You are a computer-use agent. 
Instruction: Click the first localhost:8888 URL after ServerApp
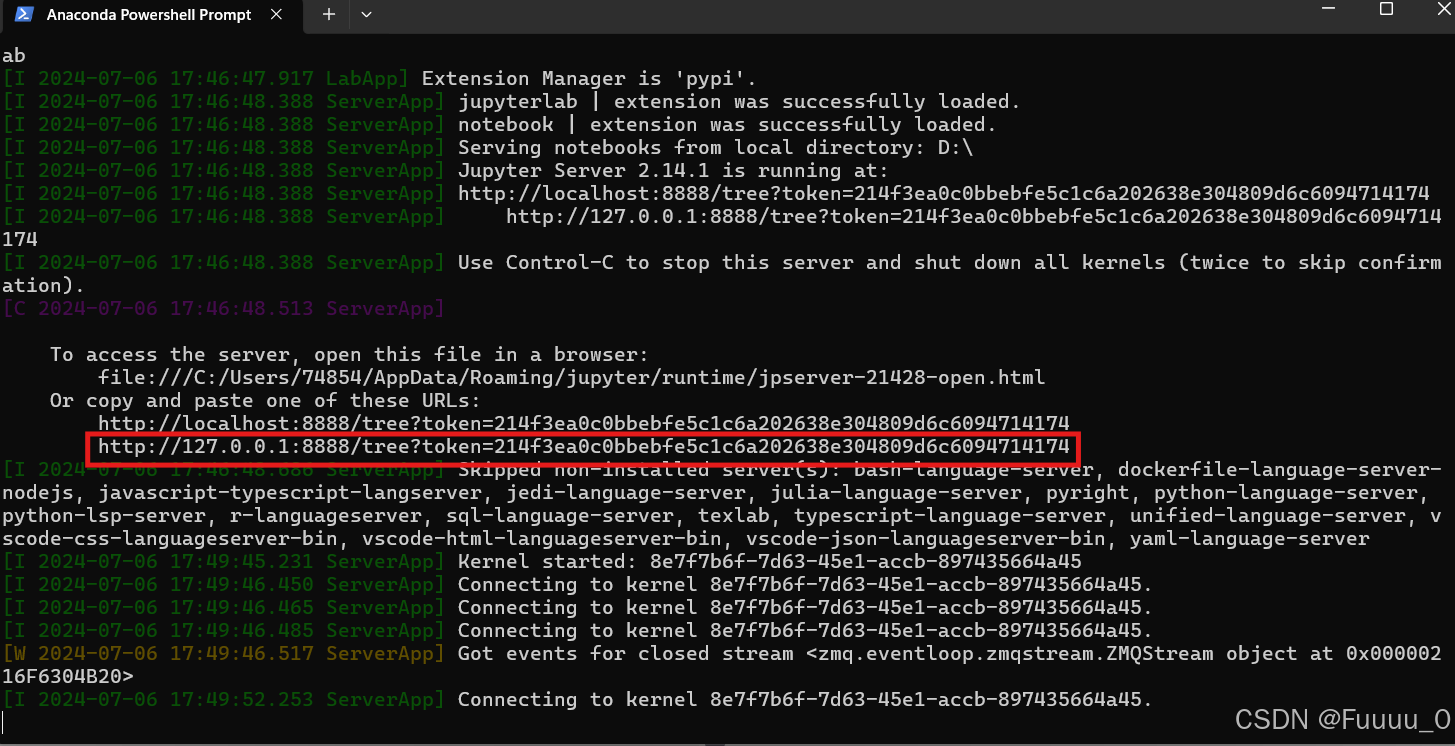click(x=944, y=193)
